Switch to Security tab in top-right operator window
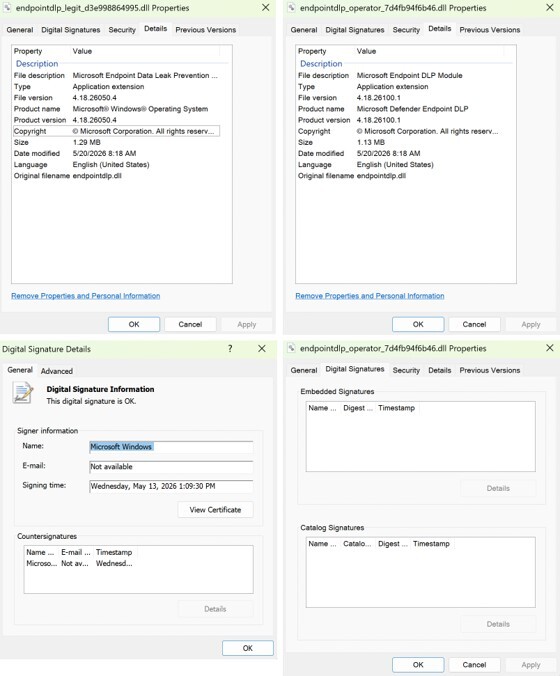Screen dimensions: 560x676 coord(406,30)
